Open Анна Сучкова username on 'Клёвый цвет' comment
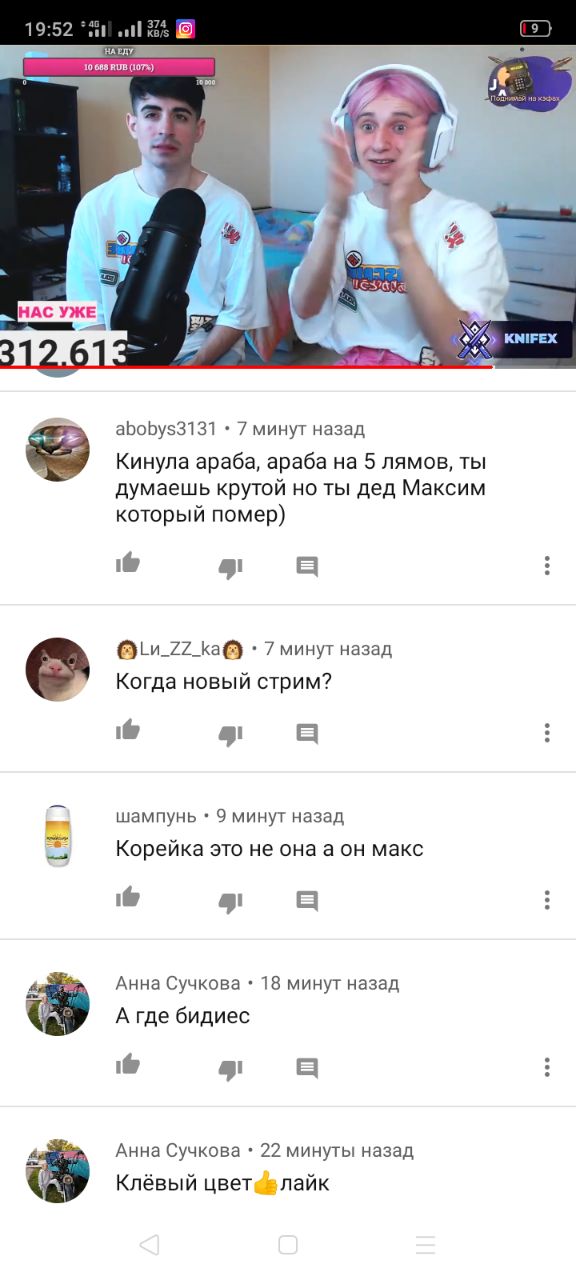Screen dimensions: 576x1280 (178, 1150)
